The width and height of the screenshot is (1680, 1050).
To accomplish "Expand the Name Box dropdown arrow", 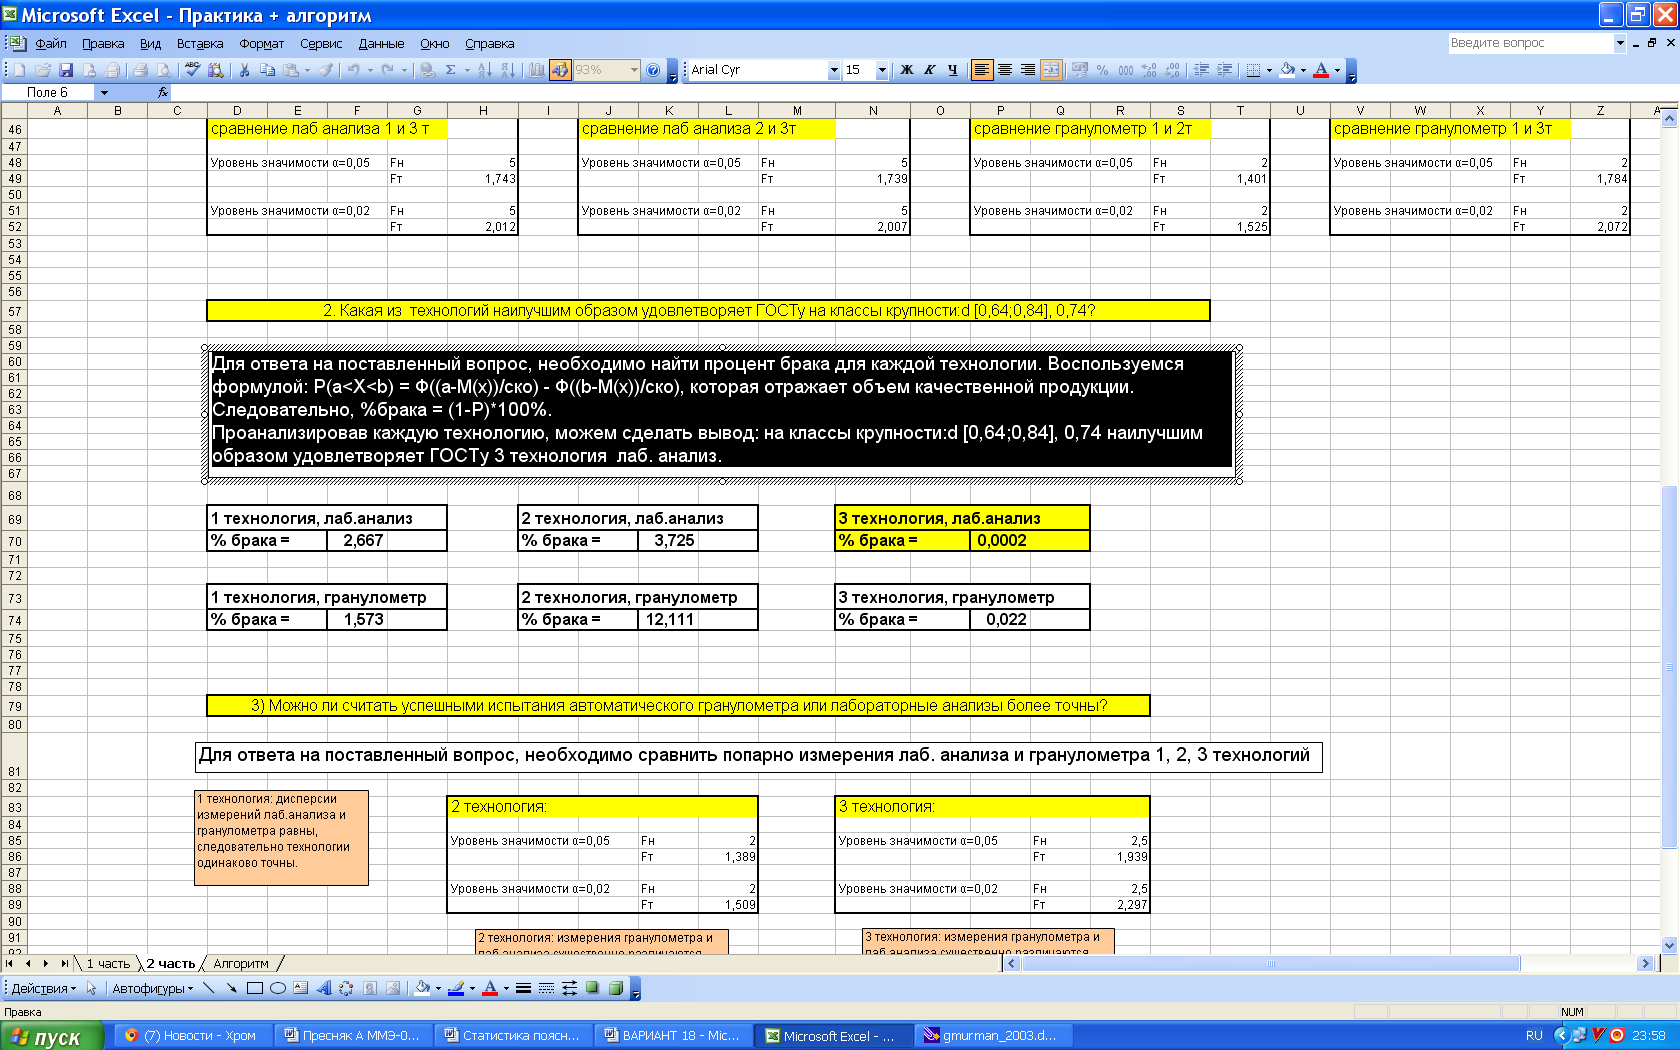I will [x=104, y=92].
